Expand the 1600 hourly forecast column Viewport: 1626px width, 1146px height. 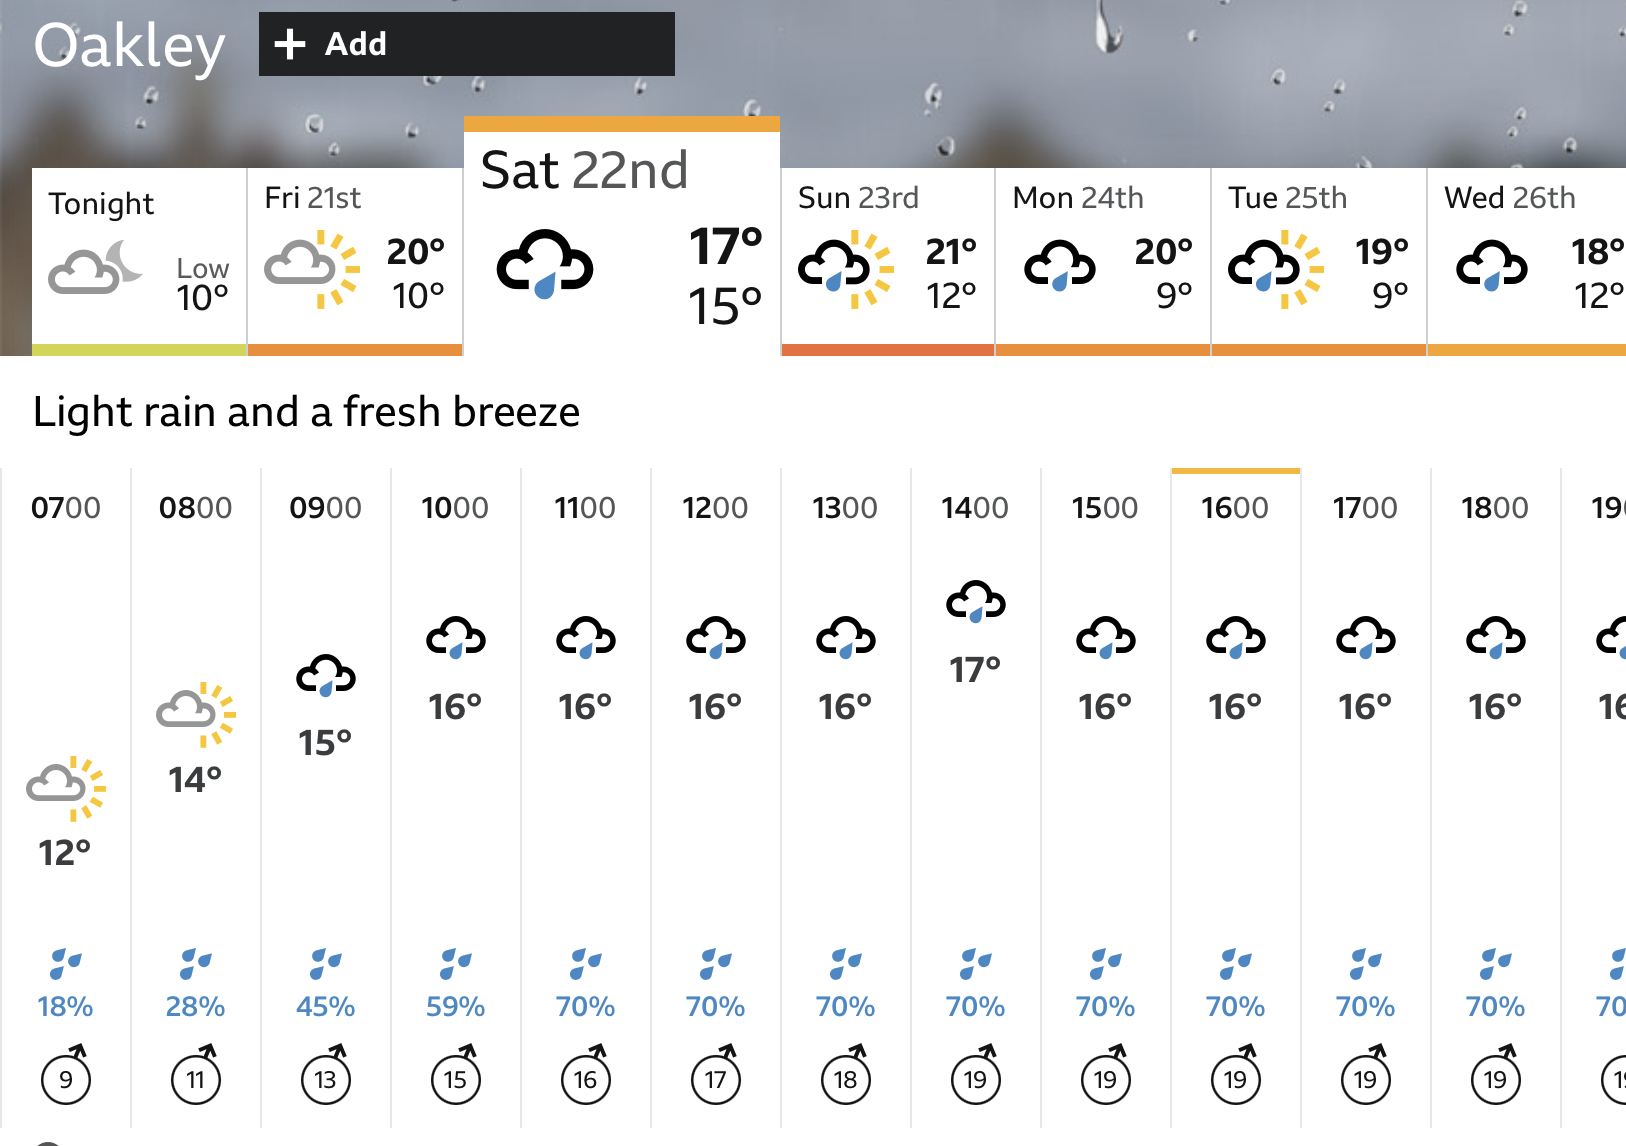1236,797
